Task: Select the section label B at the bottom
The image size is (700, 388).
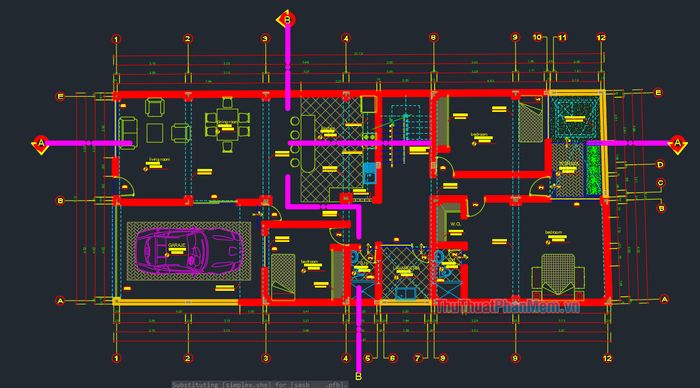Action: pos(358,377)
